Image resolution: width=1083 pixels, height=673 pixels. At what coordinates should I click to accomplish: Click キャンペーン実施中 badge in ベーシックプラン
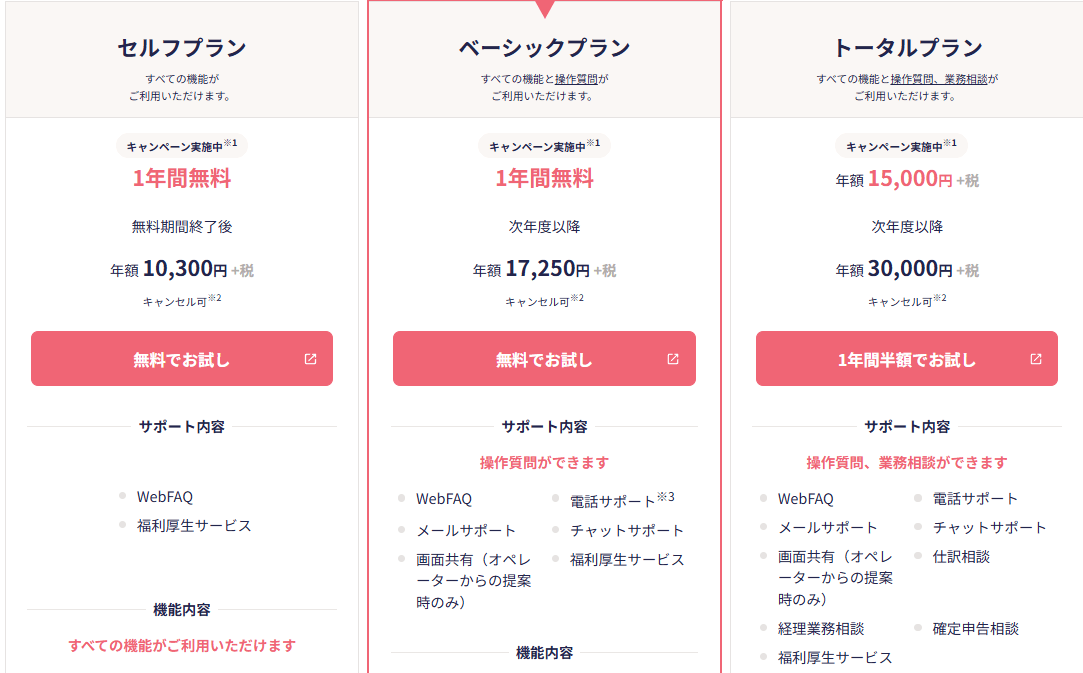[544, 146]
